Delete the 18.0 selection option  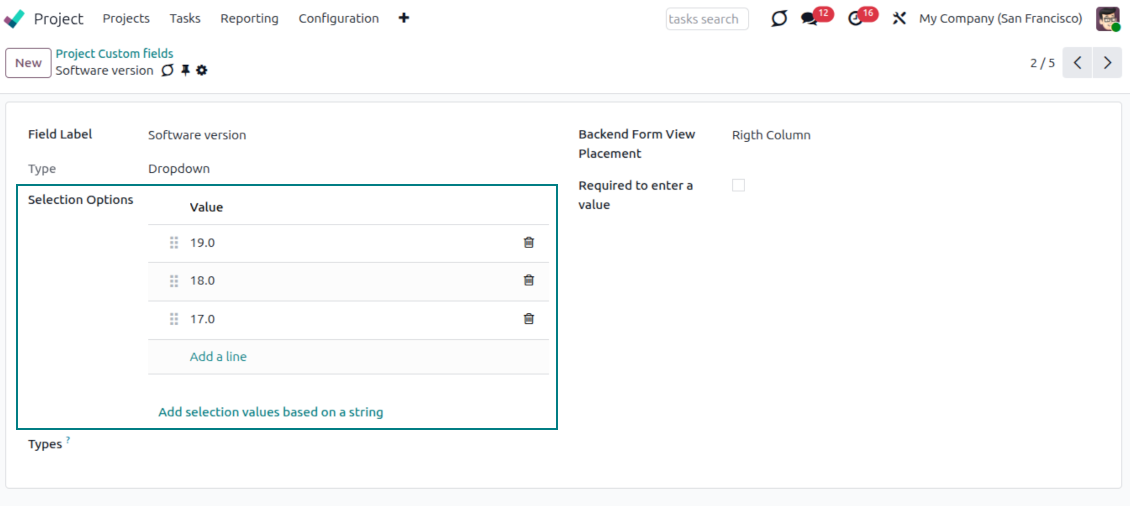click(x=529, y=281)
